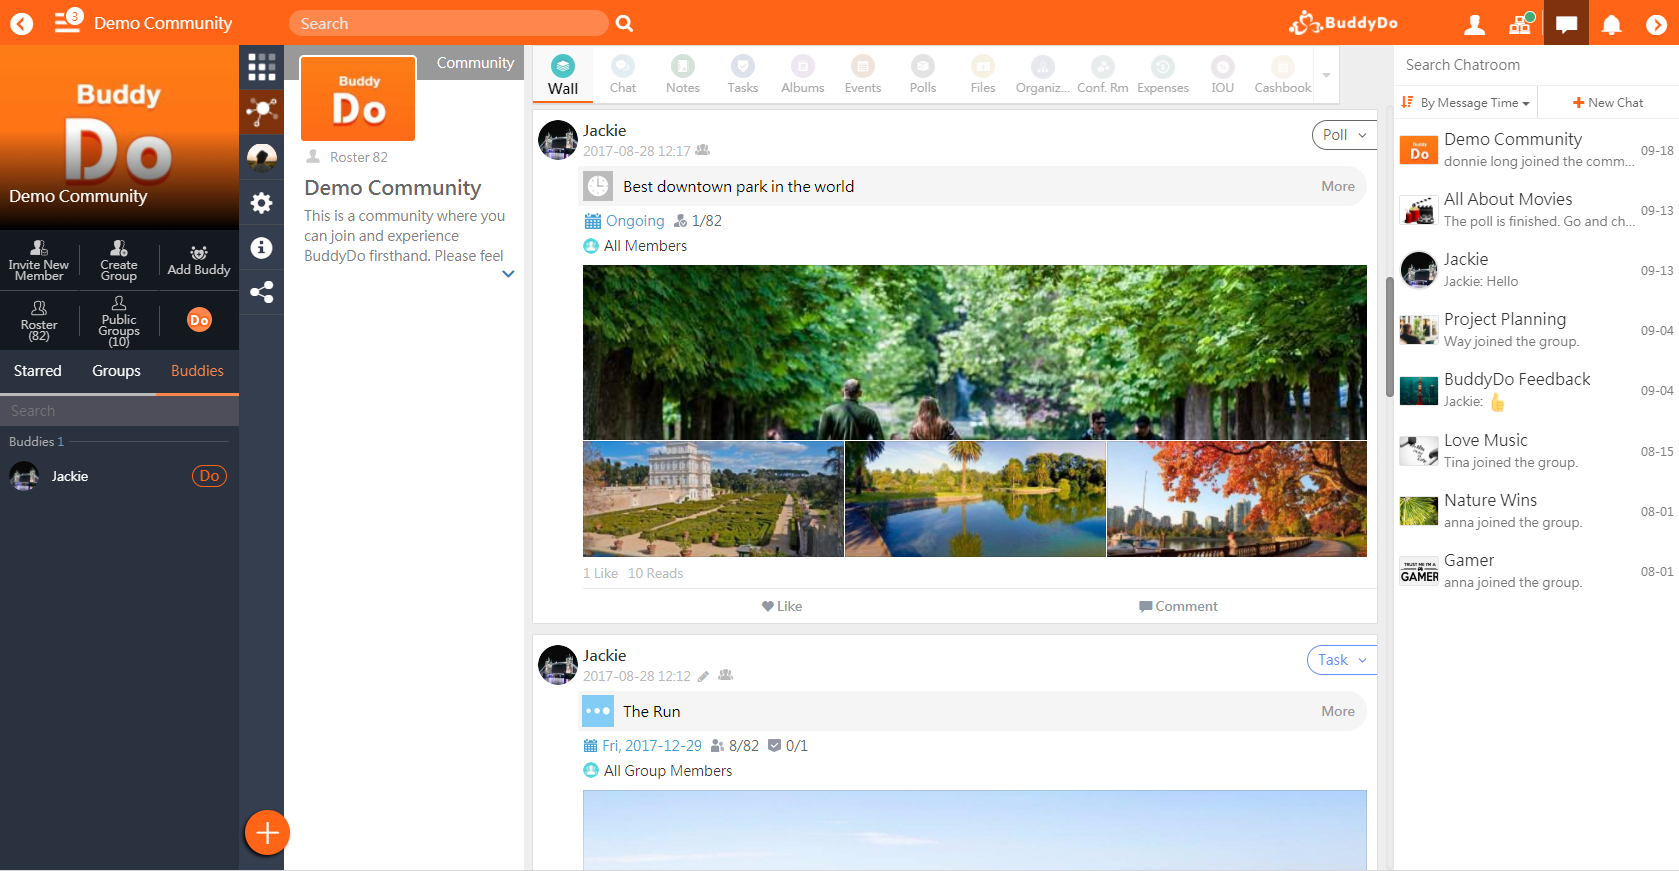
Task: Open the apps grid icon in sidebar
Action: tap(262, 67)
